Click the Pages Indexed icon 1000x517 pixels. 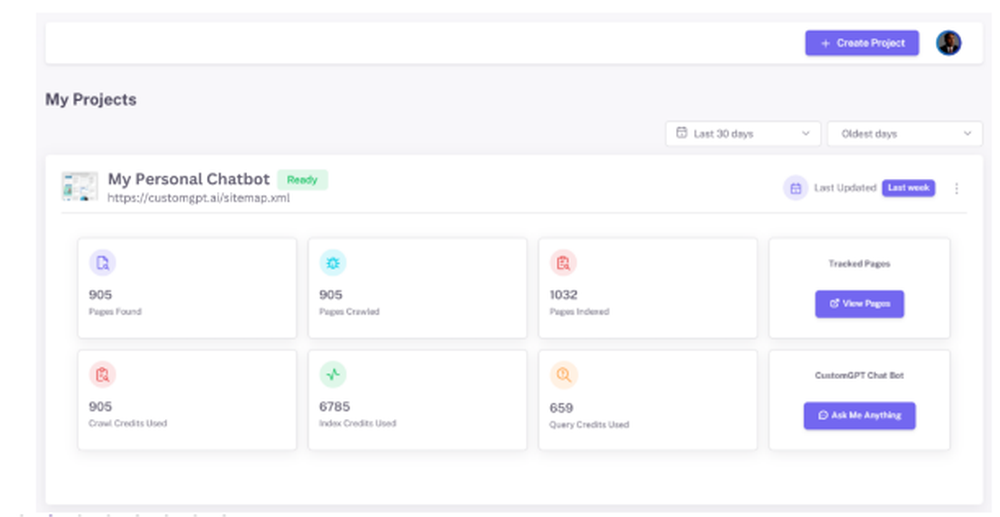coord(563,263)
